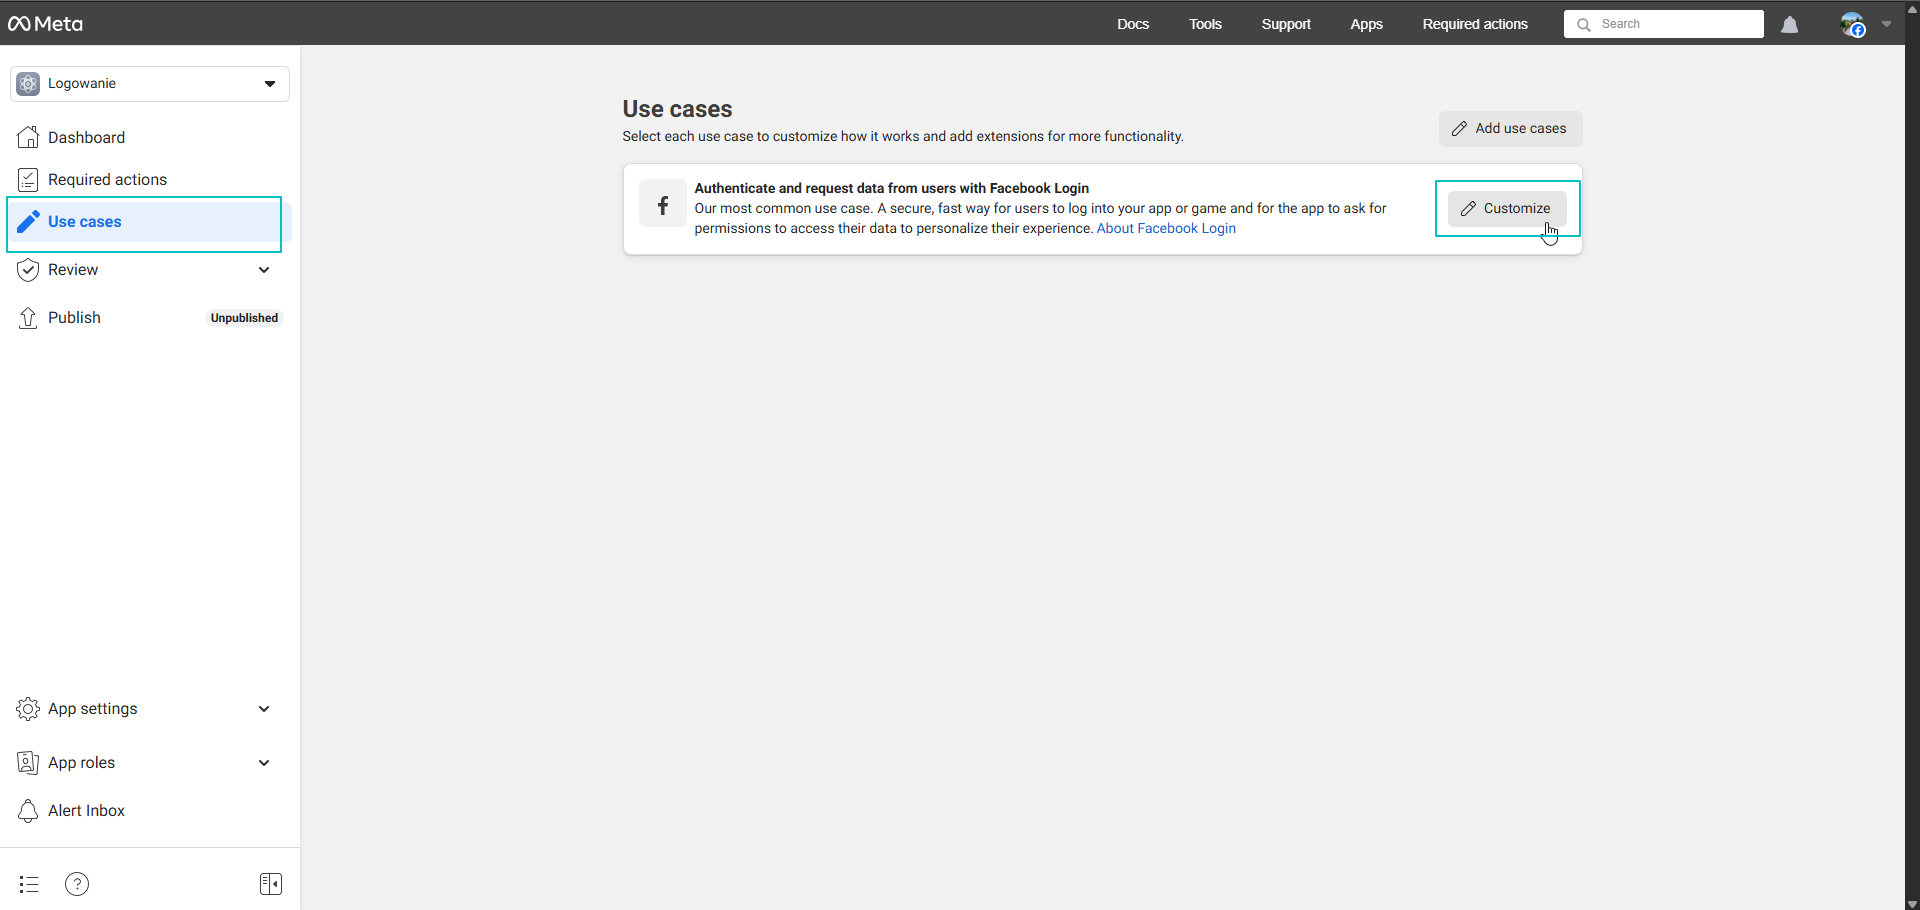Click the Meta logo in header
1920x910 pixels.
click(46, 24)
